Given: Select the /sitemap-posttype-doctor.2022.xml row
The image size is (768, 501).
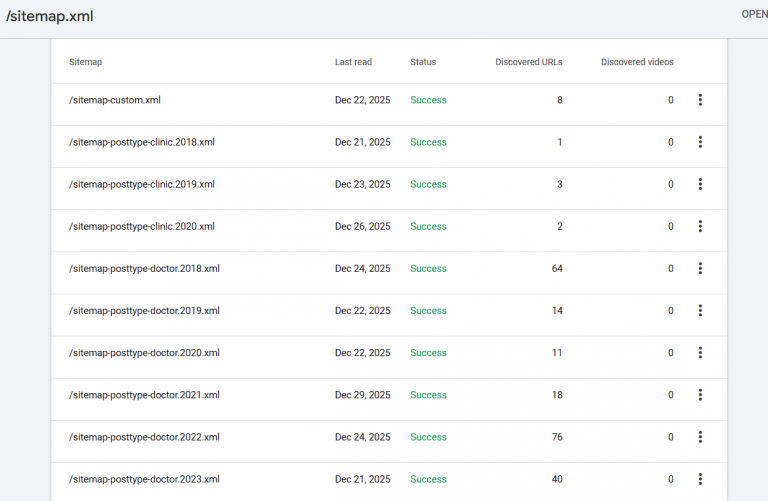Looking at the screenshot, I should click(144, 437).
